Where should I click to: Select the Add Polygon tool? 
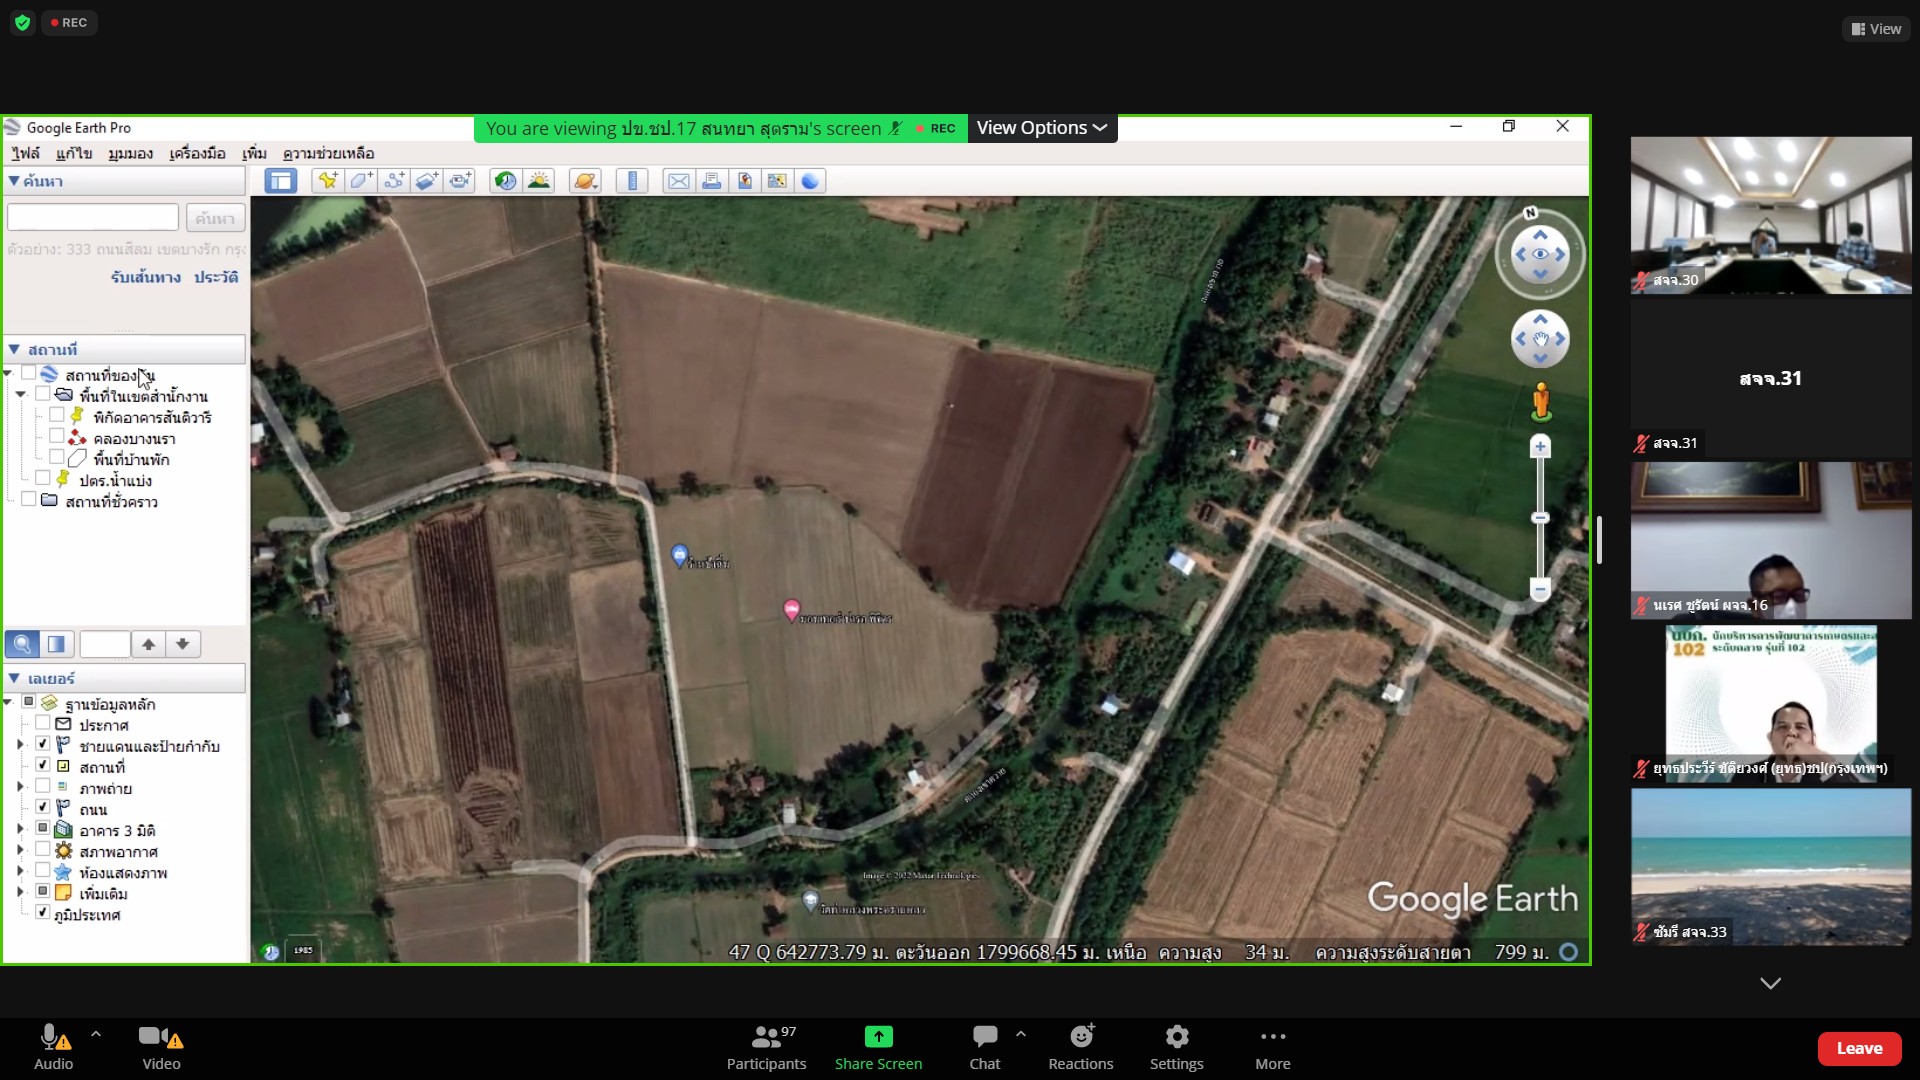(x=361, y=181)
